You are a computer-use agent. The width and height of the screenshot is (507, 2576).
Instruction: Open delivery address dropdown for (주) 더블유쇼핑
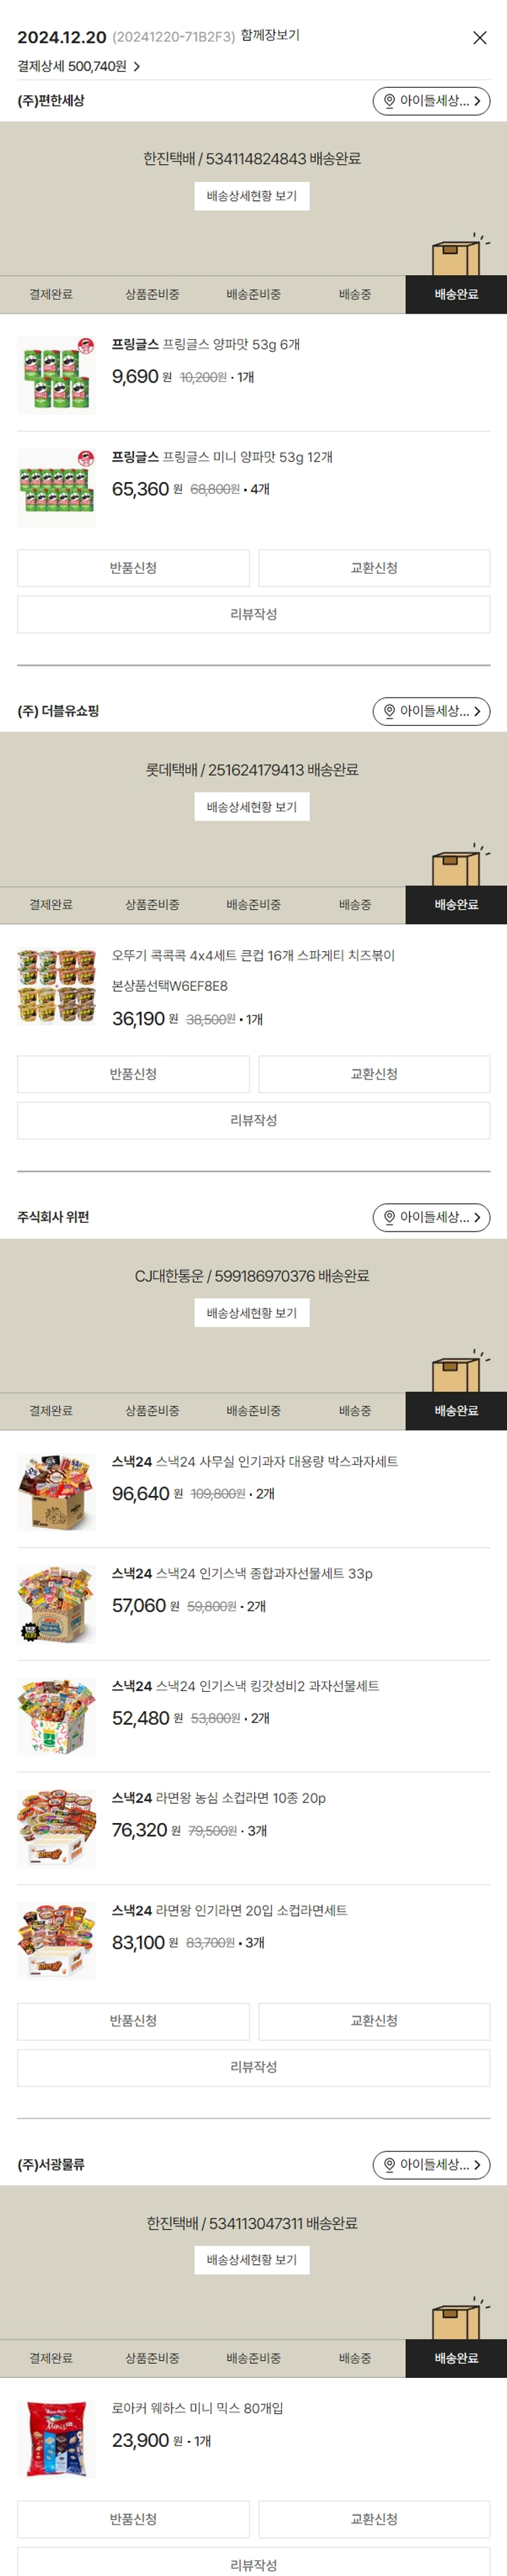coord(431,711)
